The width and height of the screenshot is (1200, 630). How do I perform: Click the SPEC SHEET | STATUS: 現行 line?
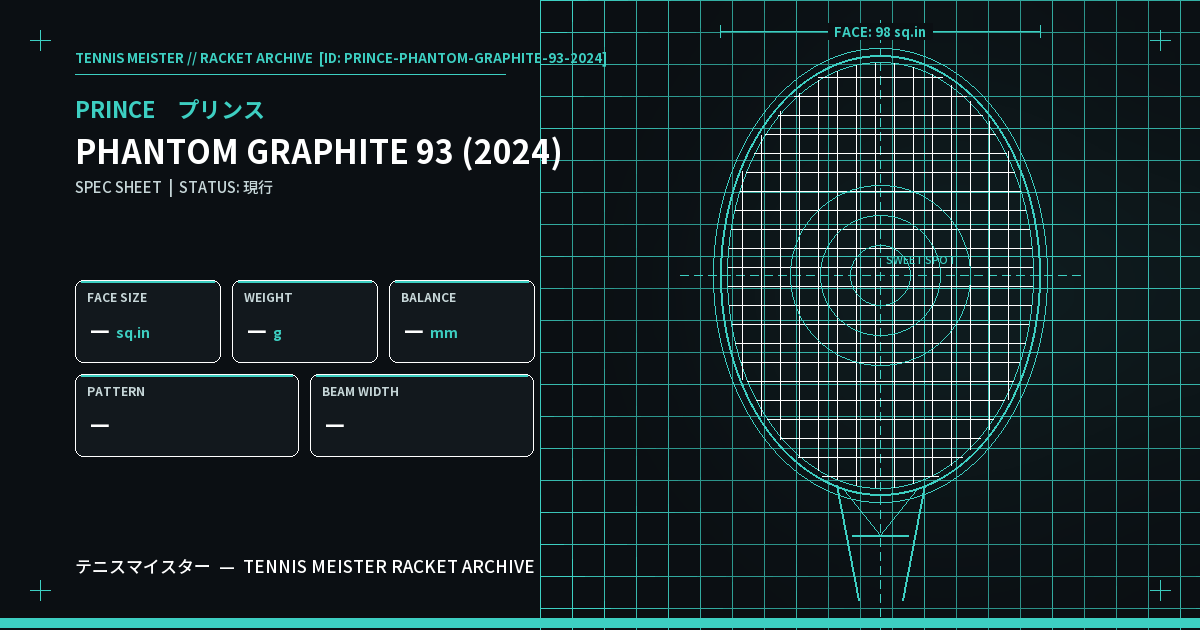point(174,187)
